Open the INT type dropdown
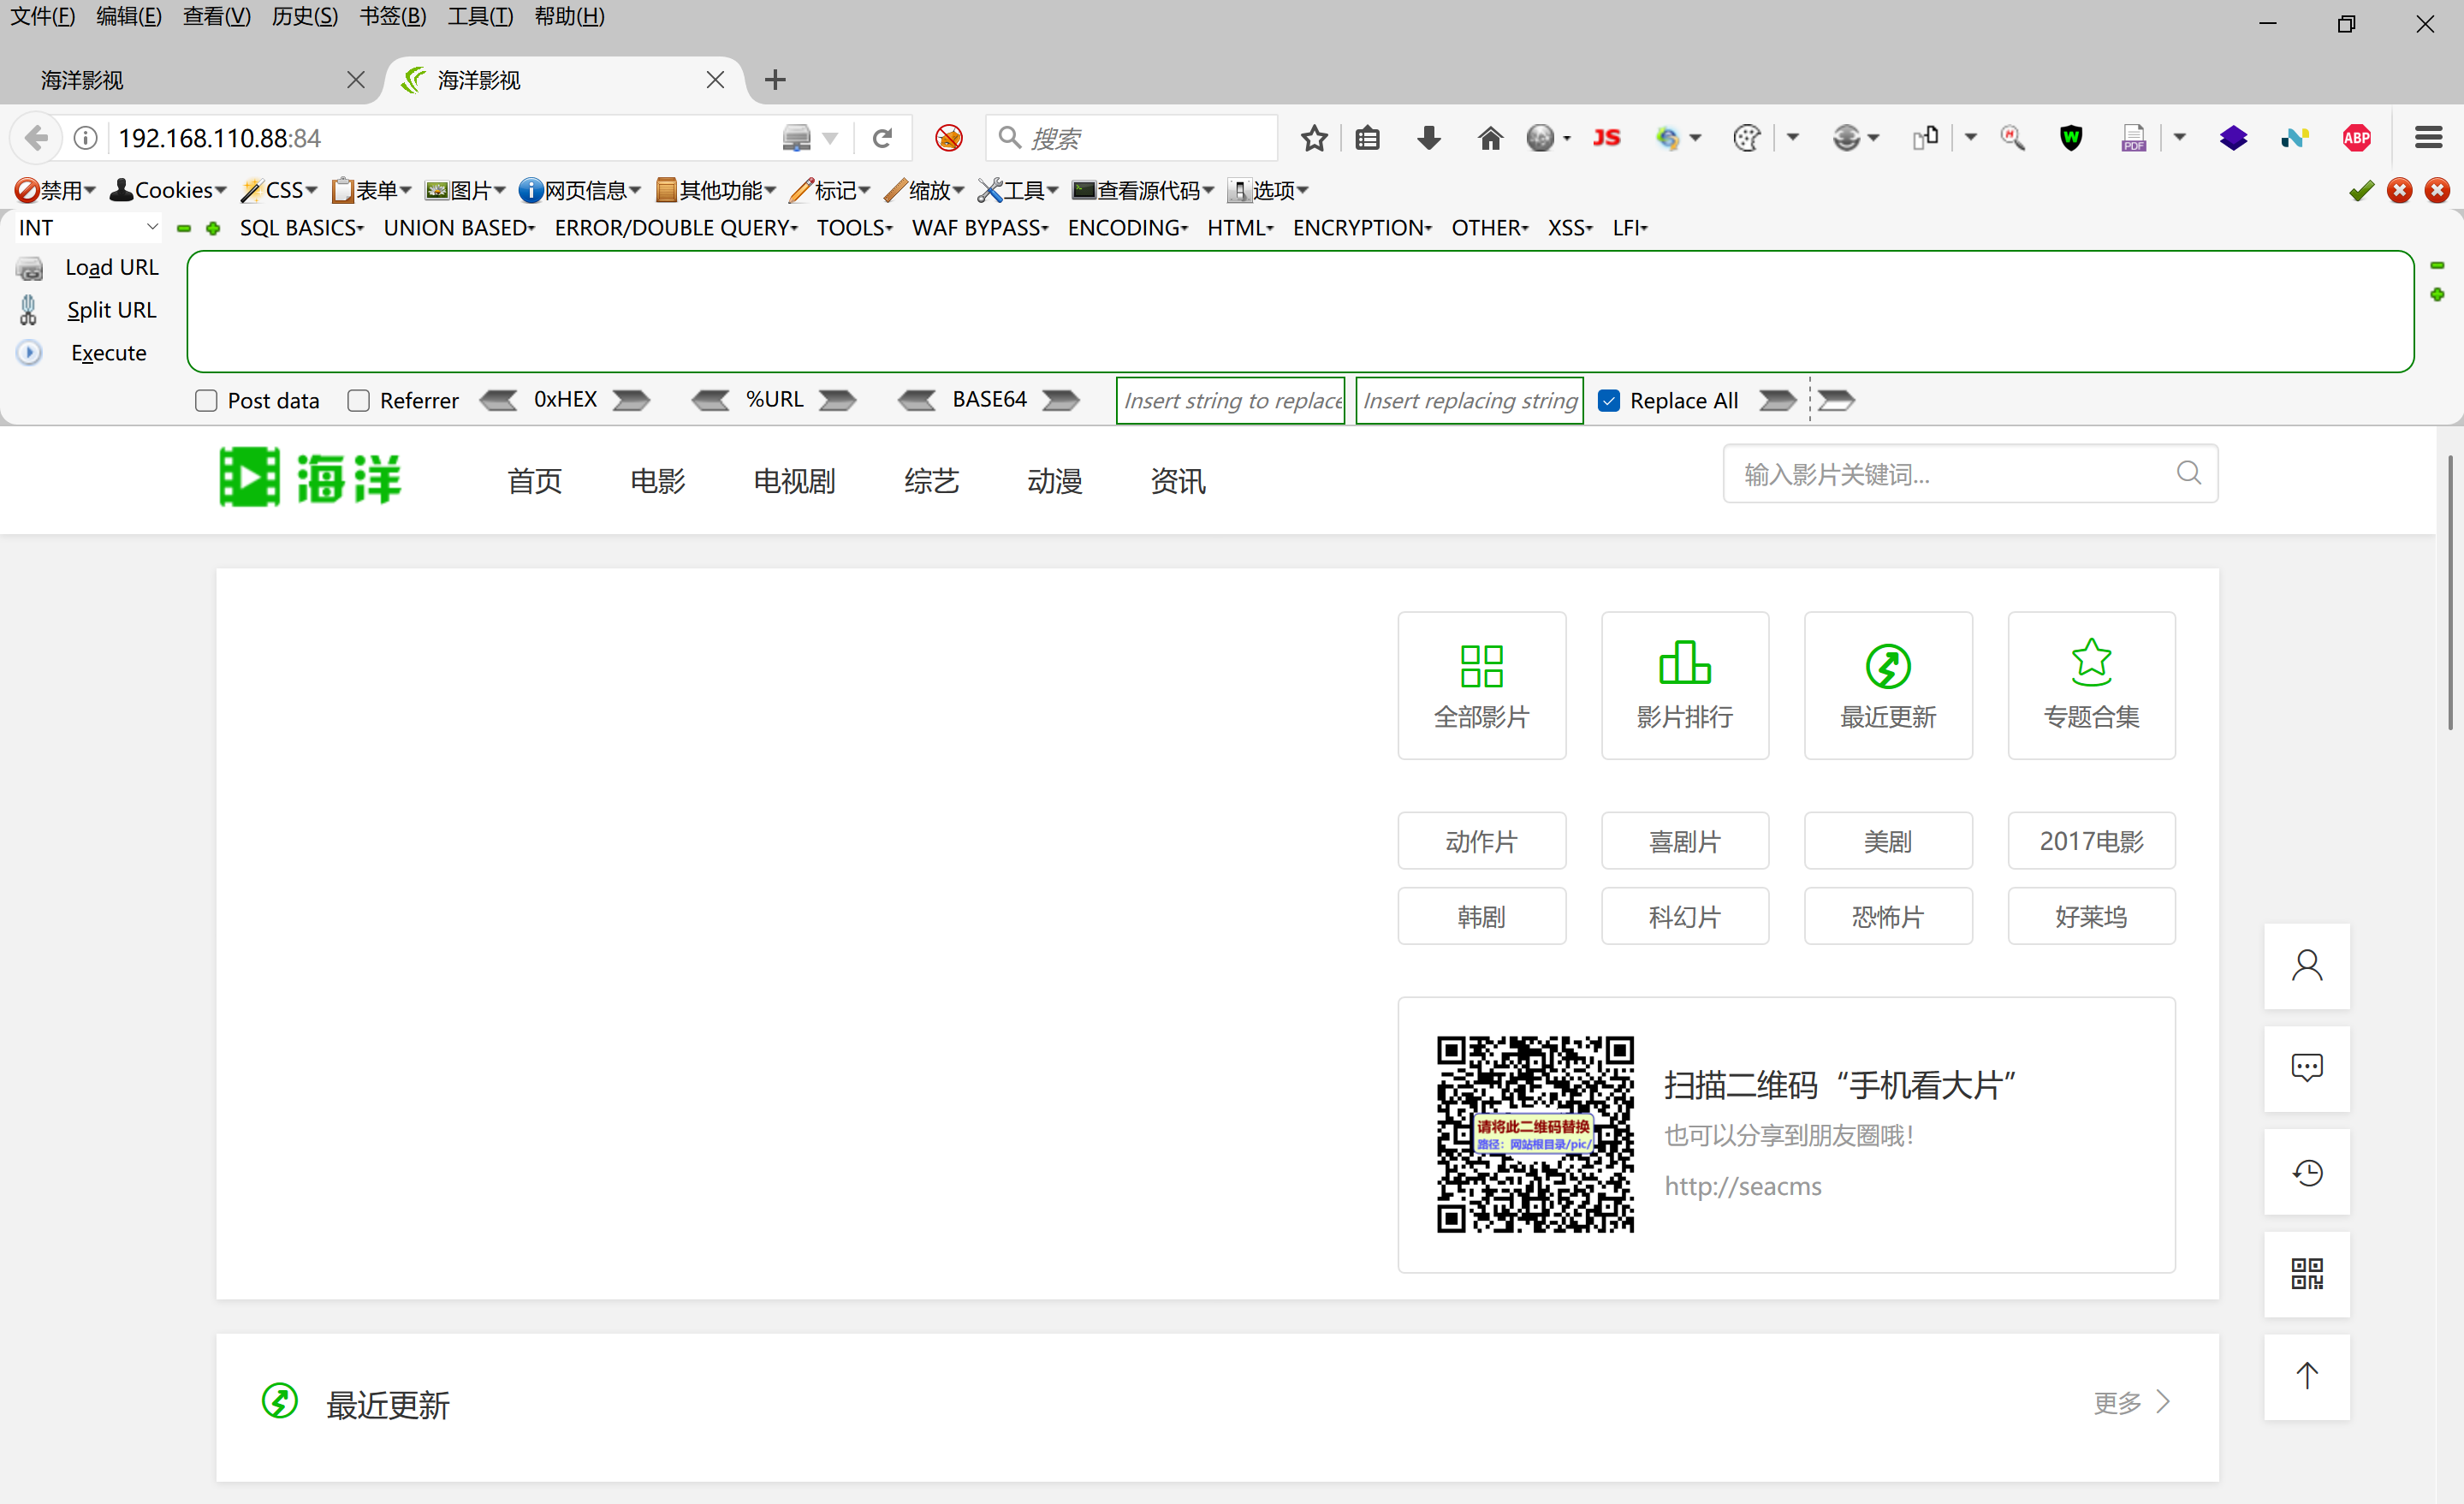This screenshot has height=1504, width=2464. pyautogui.click(x=88, y=228)
